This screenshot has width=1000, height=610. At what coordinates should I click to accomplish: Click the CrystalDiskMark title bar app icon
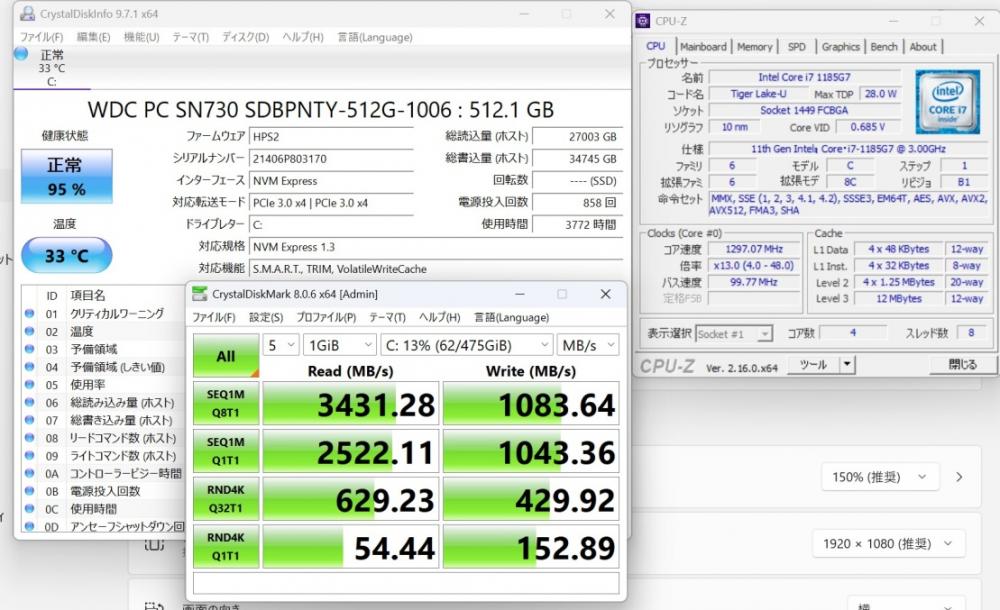coord(199,294)
